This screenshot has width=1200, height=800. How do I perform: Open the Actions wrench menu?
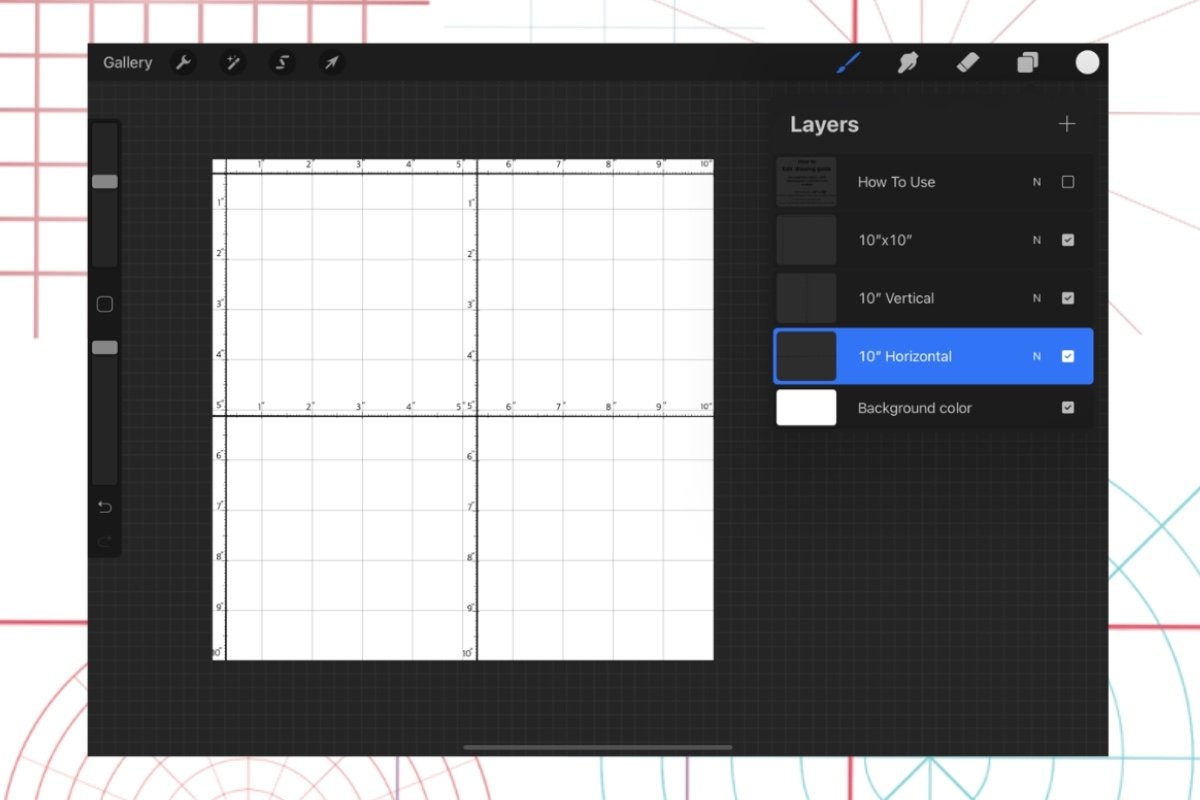coord(183,63)
